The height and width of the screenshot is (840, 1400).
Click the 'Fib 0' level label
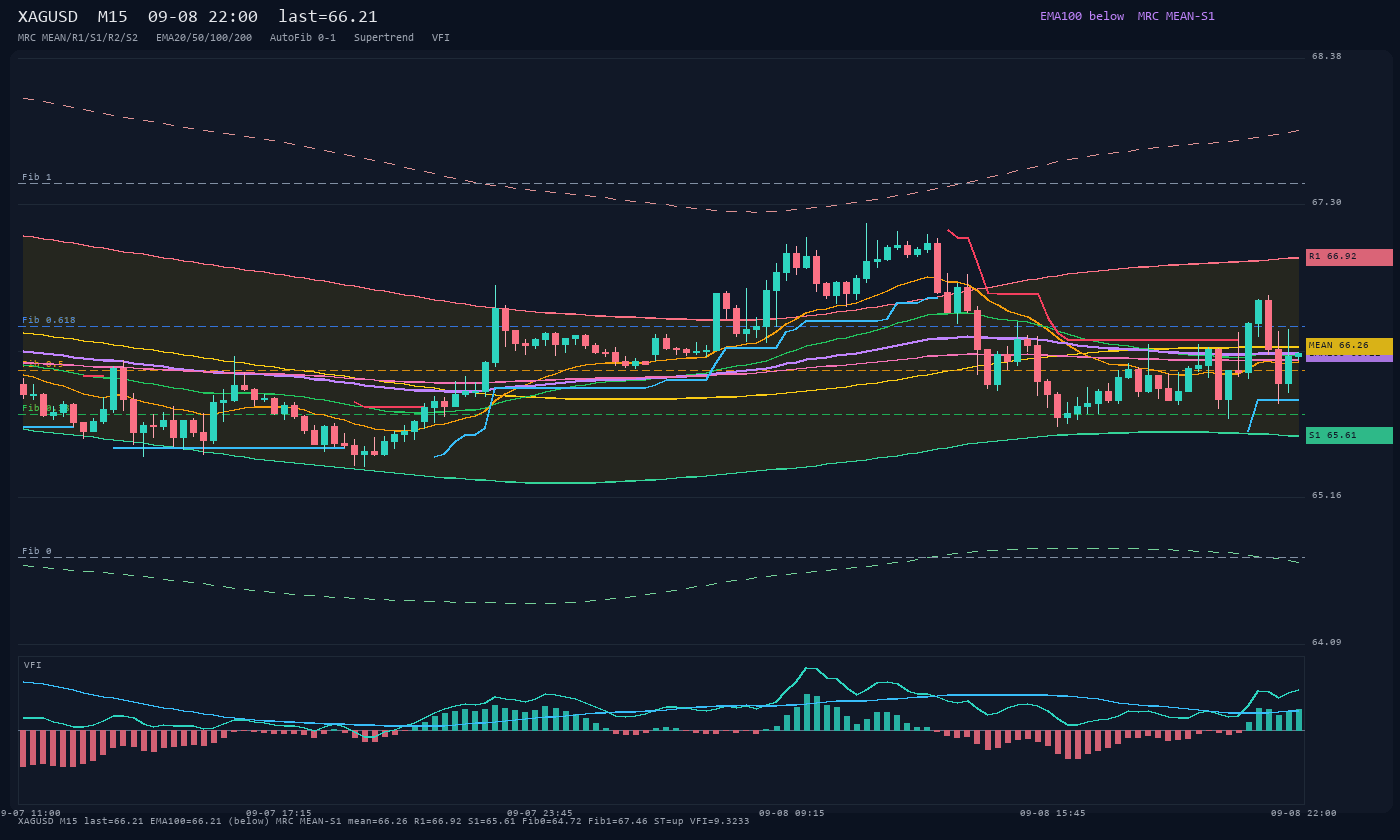pyautogui.click(x=37, y=551)
